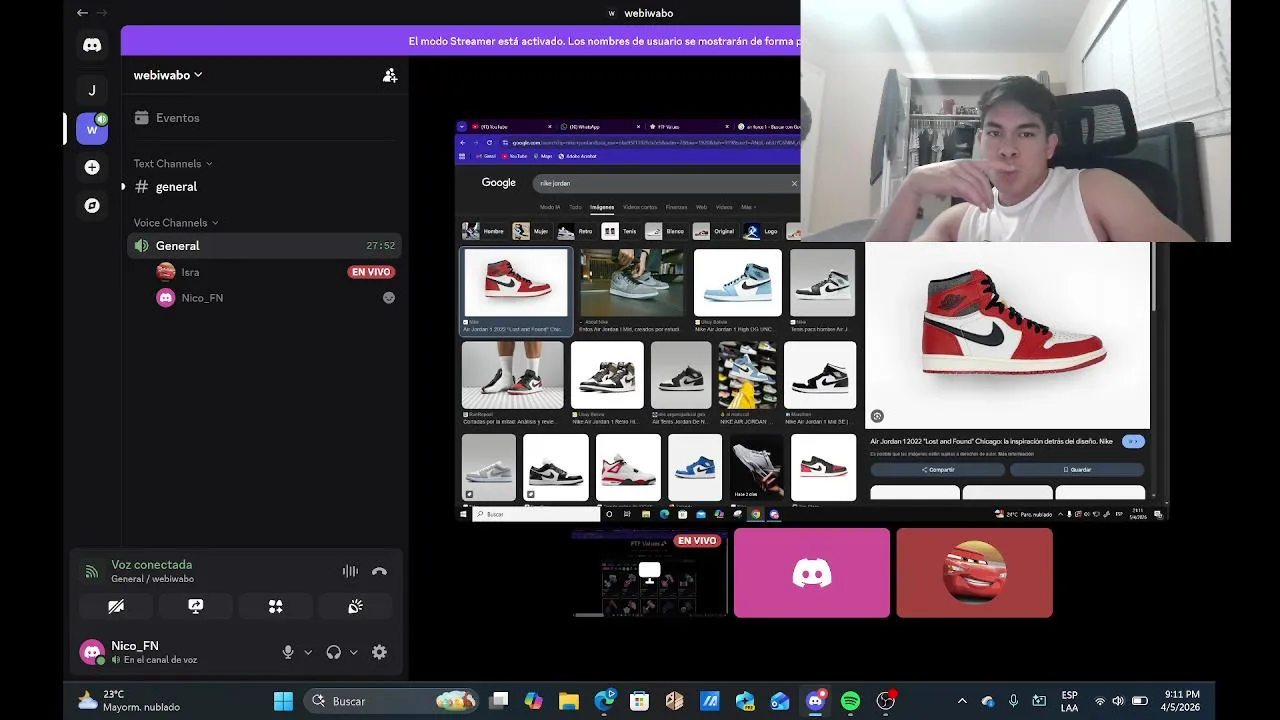Screen dimensions: 1280x720
Task: Click General / webiwabo link
Action: pos(152,579)
